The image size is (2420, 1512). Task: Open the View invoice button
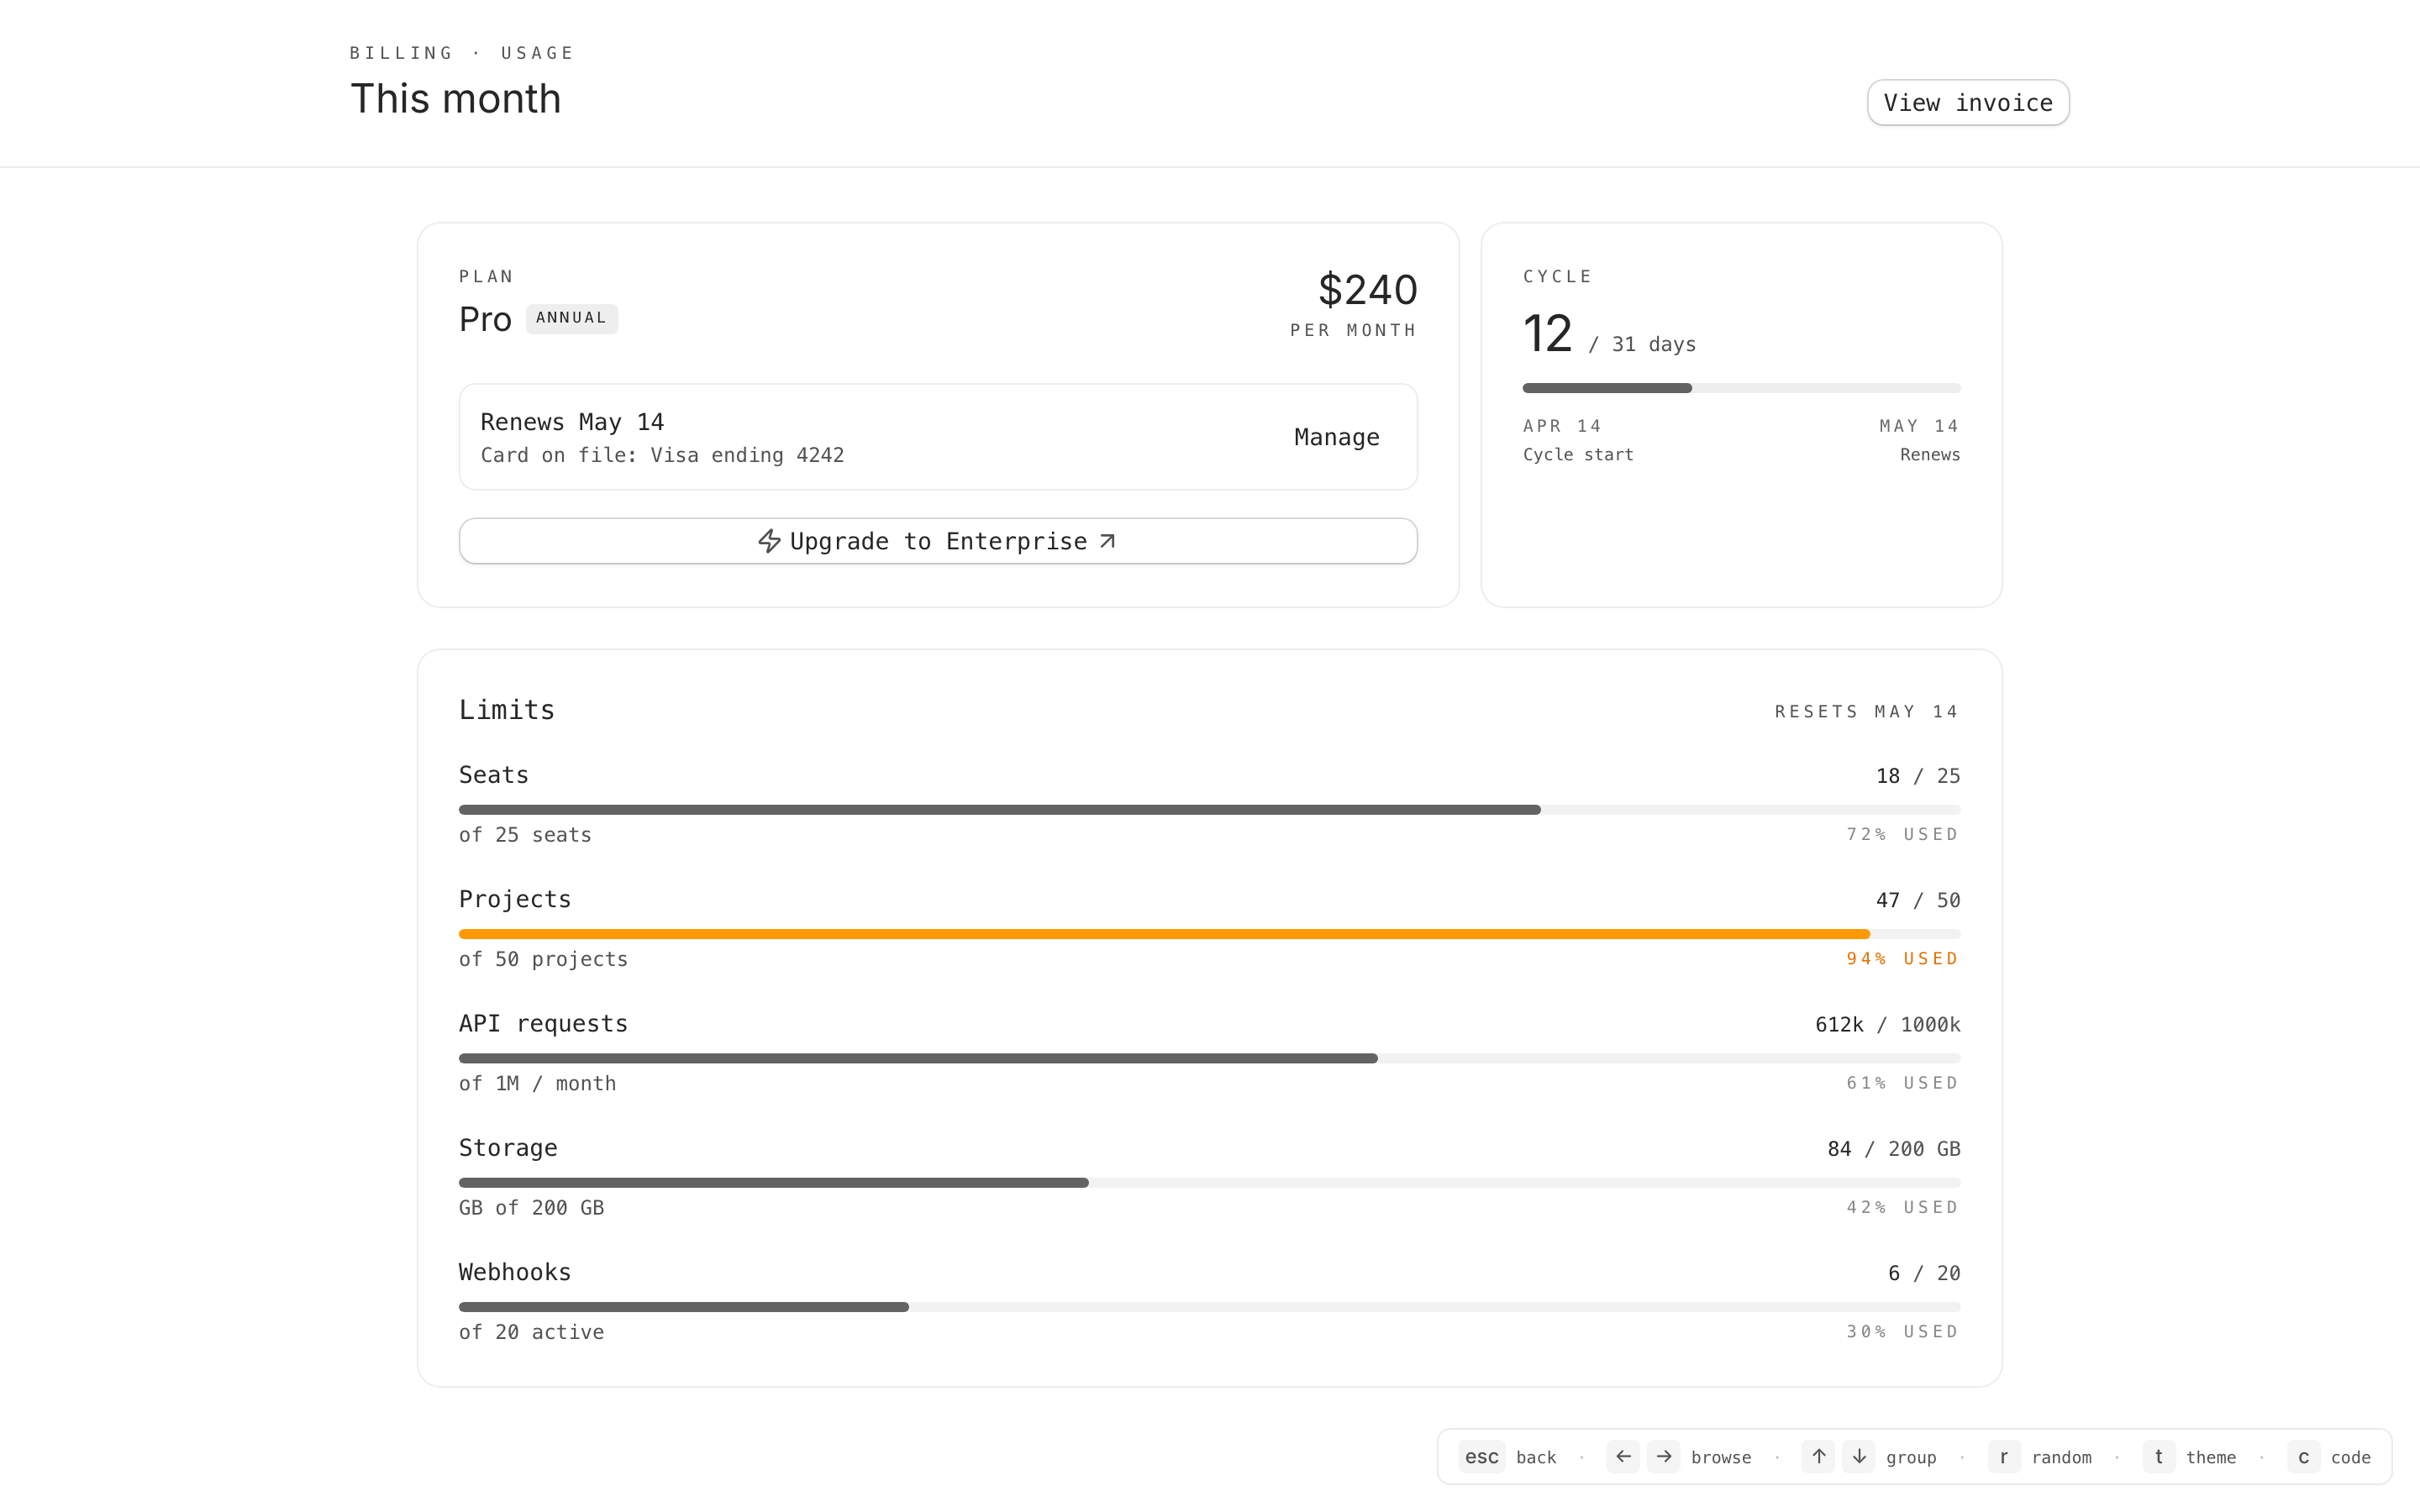pyautogui.click(x=1967, y=103)
